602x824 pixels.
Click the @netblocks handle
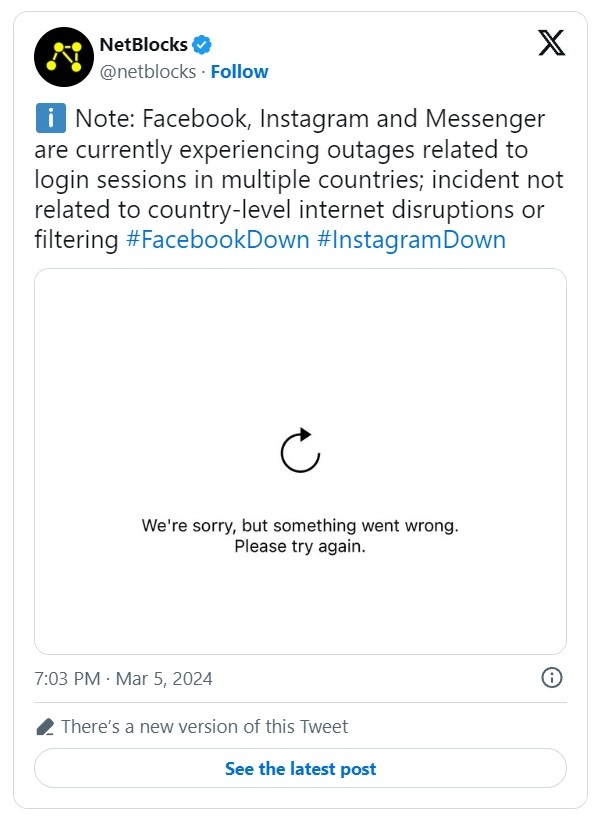(147, 72)
